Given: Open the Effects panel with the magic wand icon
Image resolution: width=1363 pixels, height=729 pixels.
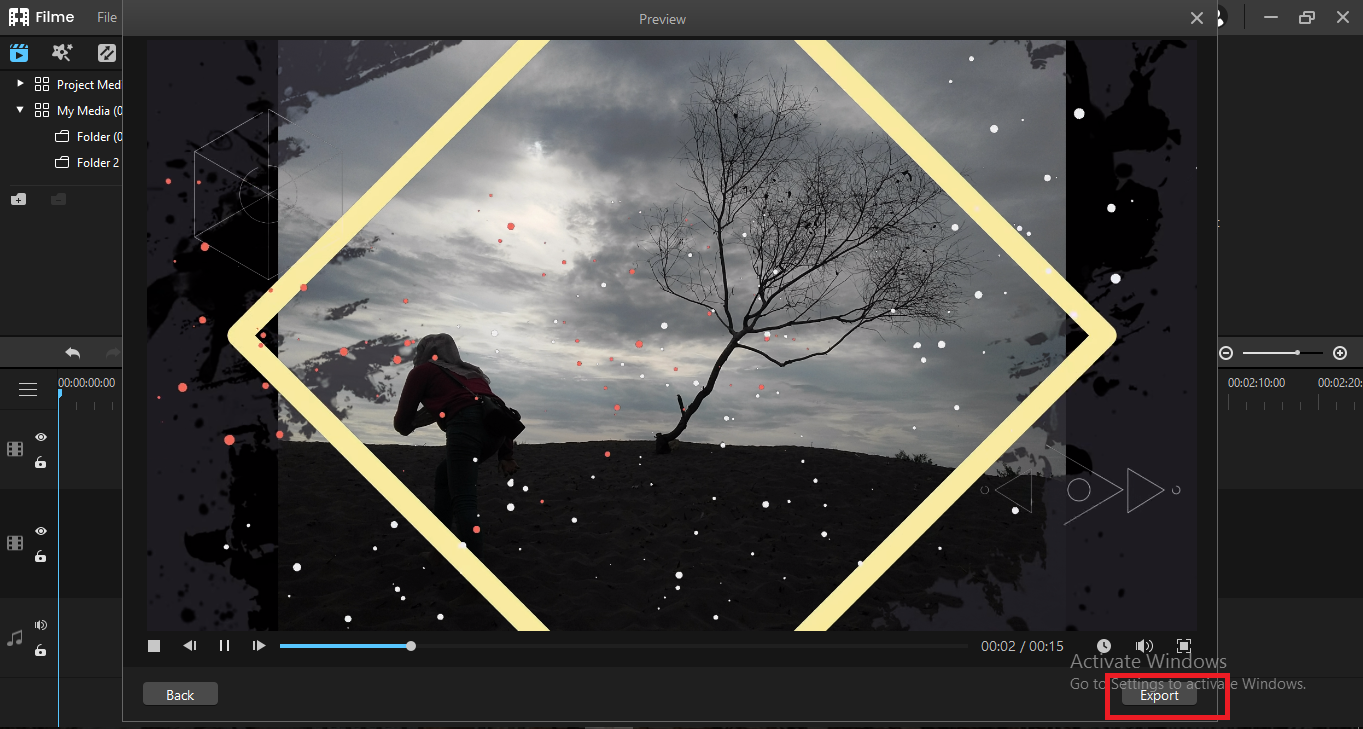Looking at the screenshot, I should pos(62,52).
